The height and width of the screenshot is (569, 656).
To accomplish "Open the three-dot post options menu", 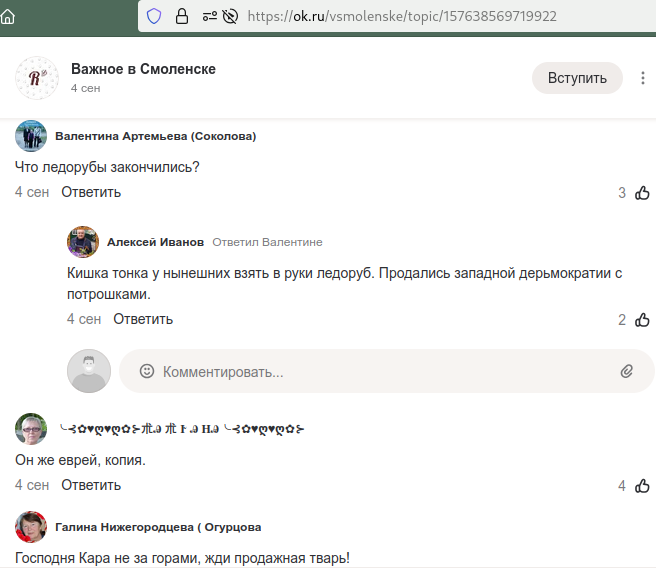I will (643, 78).
